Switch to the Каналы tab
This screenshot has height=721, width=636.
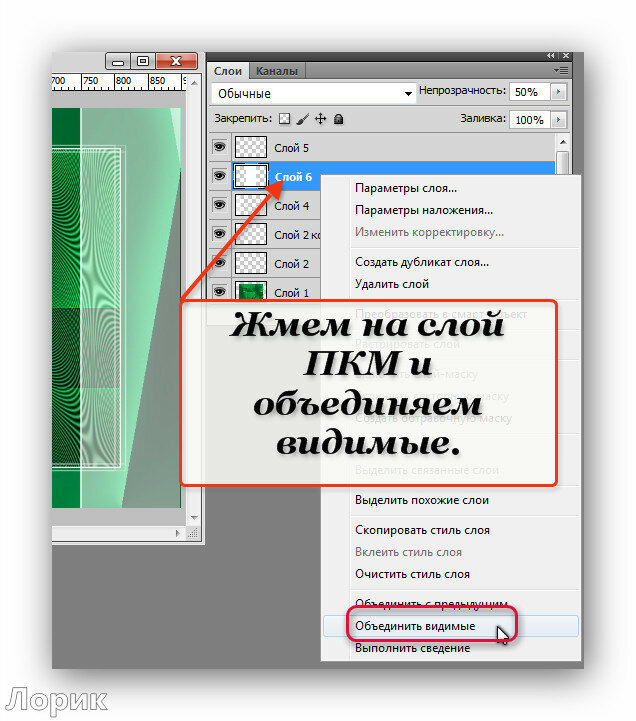277,71
